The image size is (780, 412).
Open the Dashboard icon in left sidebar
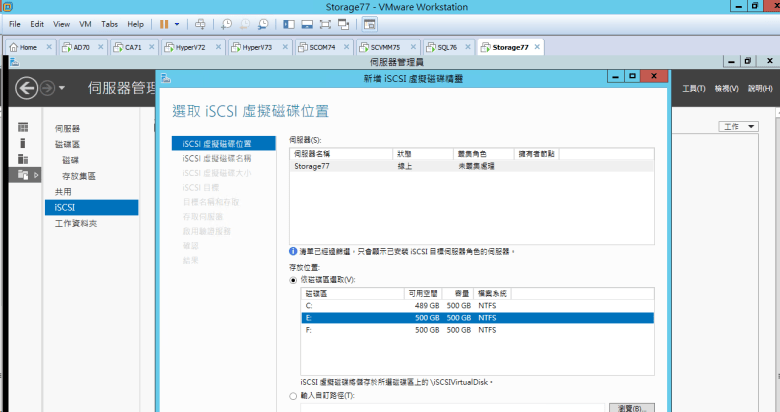tap(23, 128)
